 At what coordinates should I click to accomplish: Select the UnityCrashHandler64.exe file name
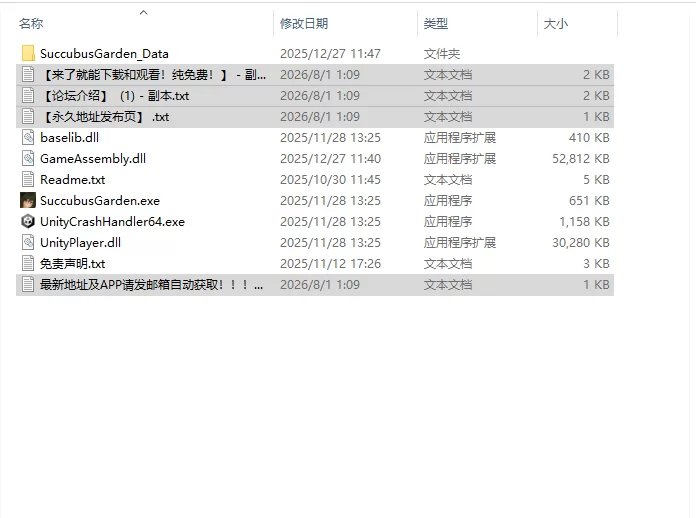pos(112,221)
